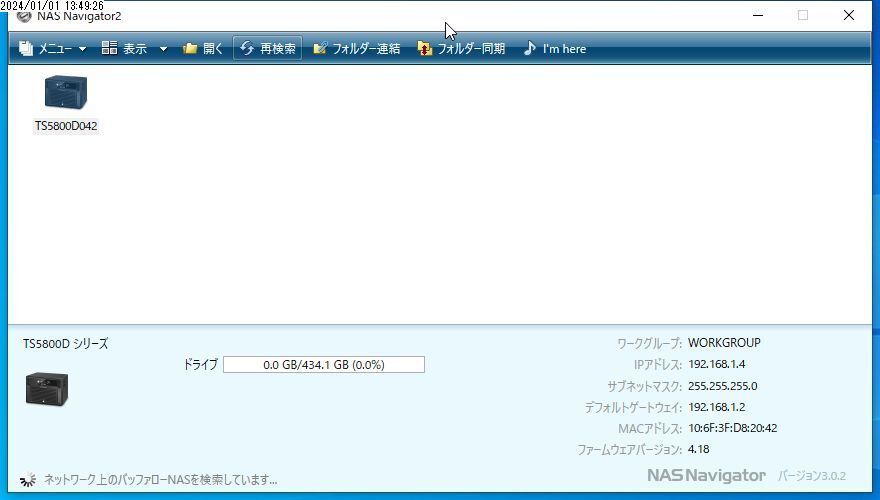Screen dimensions: 880x500
Task: Click the WORKGROUP value
Action: [x=724, y=343]
